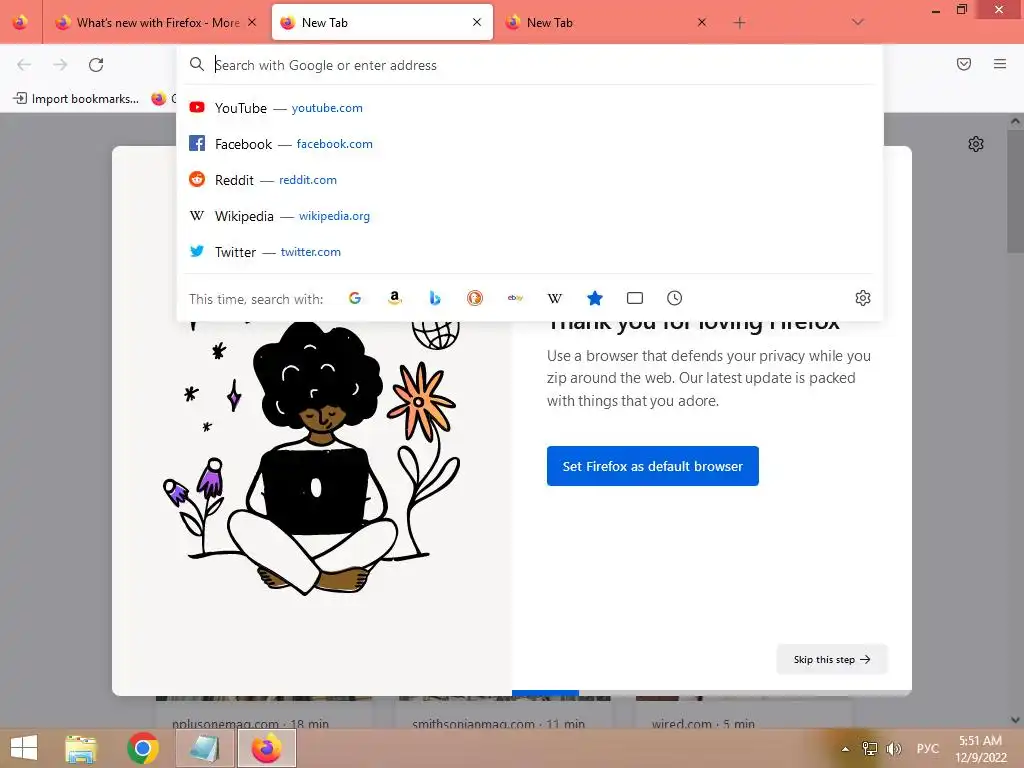Screen dimensions: 1024x768
Task: Select the Twitter suggestion row
Action: 530,251
